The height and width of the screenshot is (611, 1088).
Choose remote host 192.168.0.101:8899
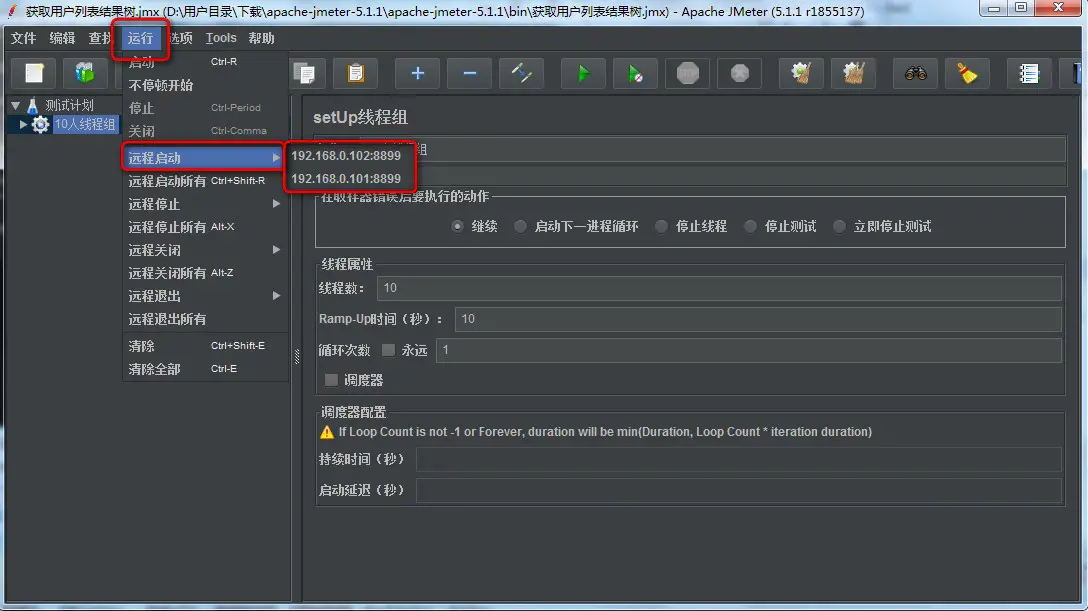346,178
